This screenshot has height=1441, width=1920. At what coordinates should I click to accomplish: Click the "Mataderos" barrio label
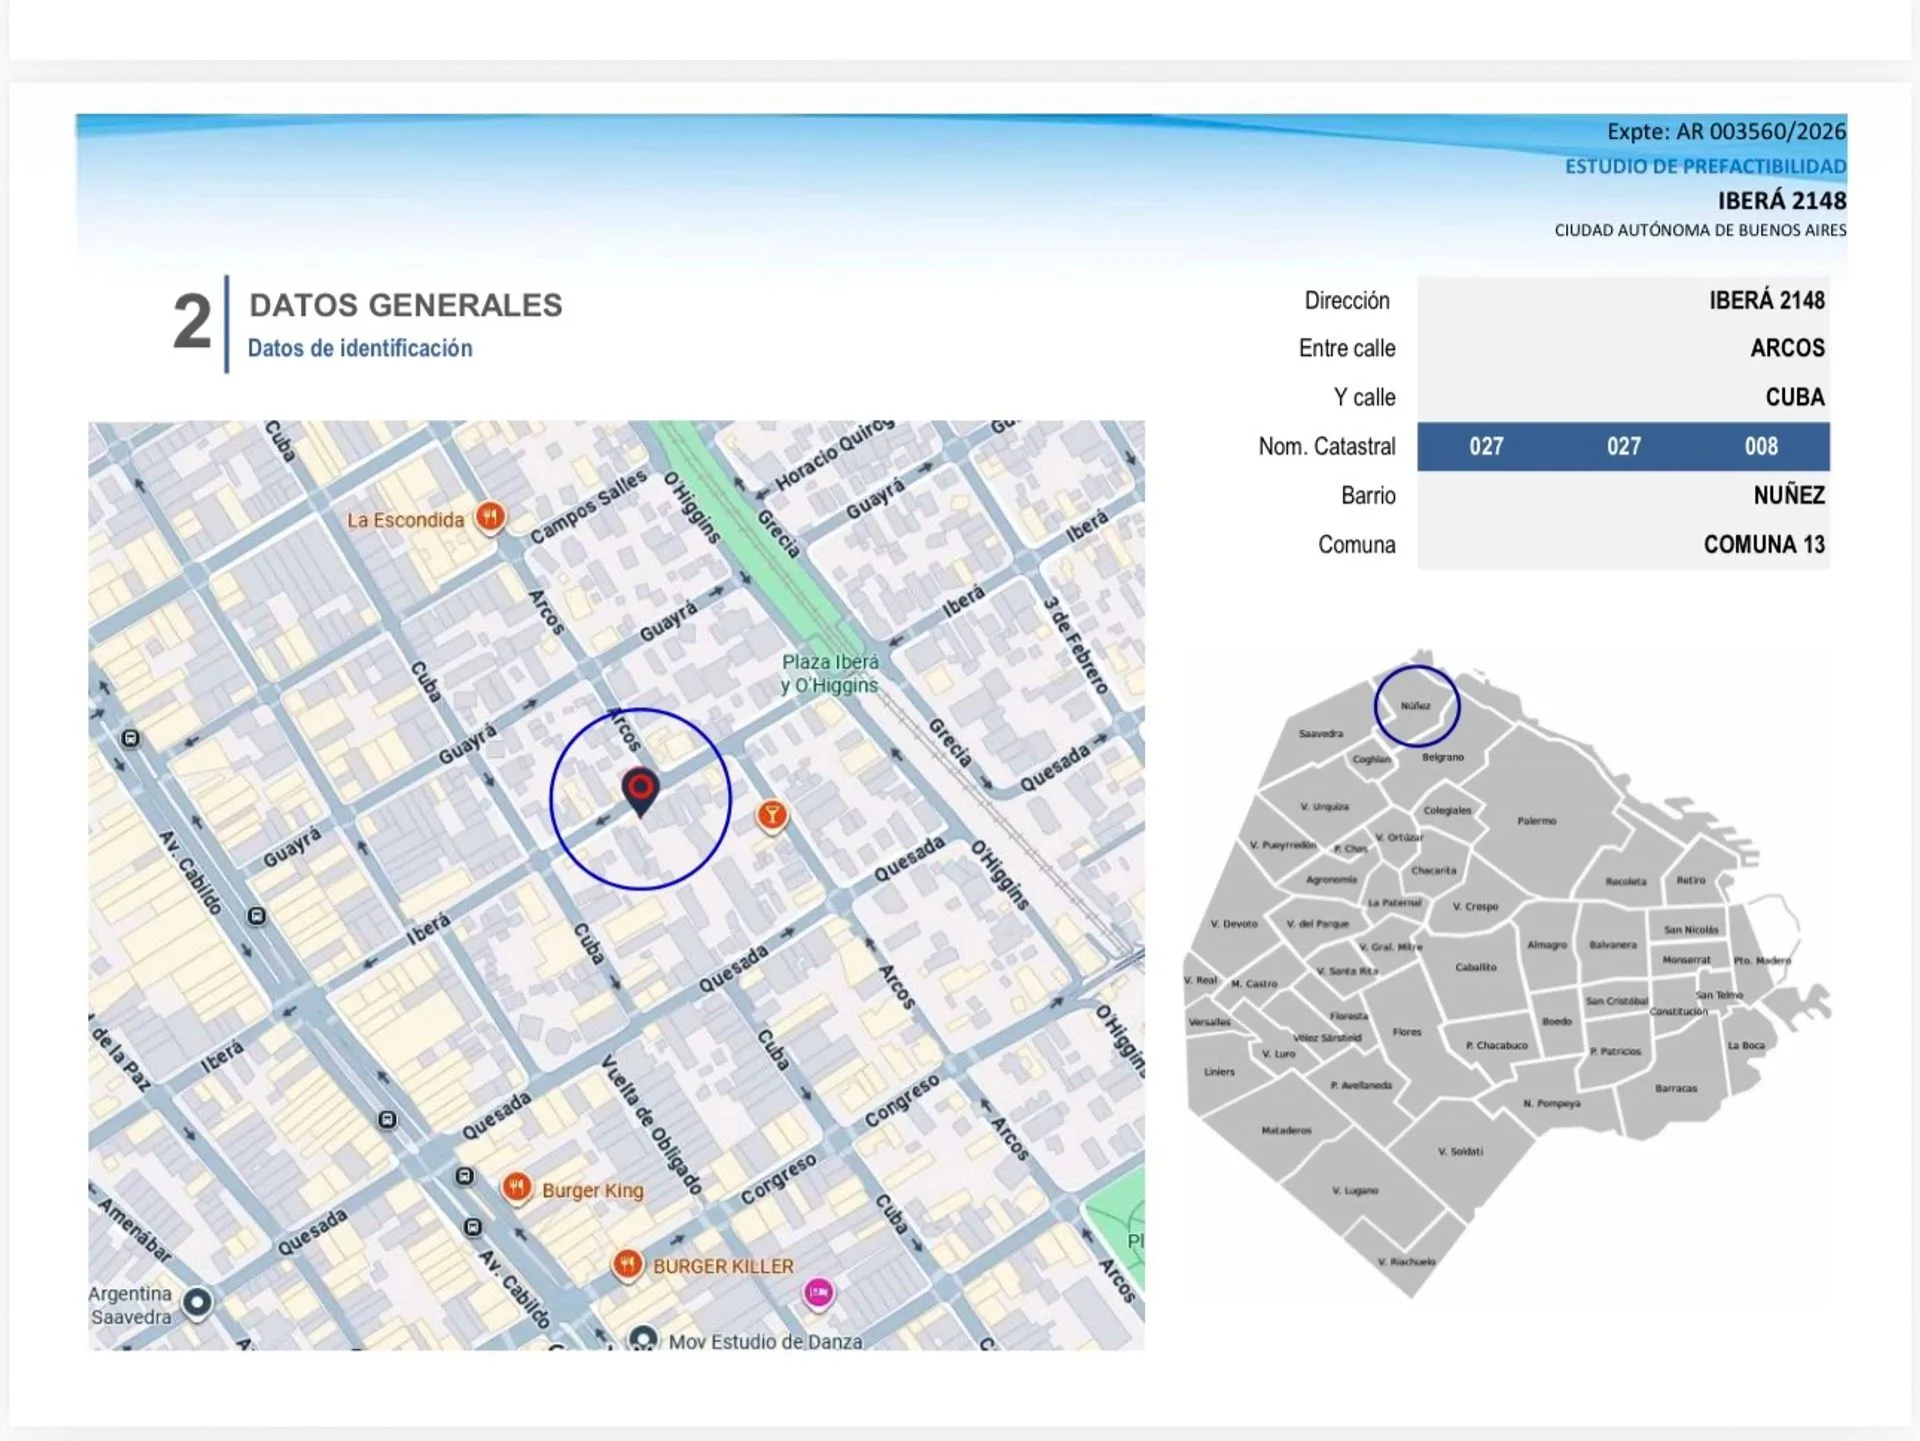click(x=1286, y=1130)
